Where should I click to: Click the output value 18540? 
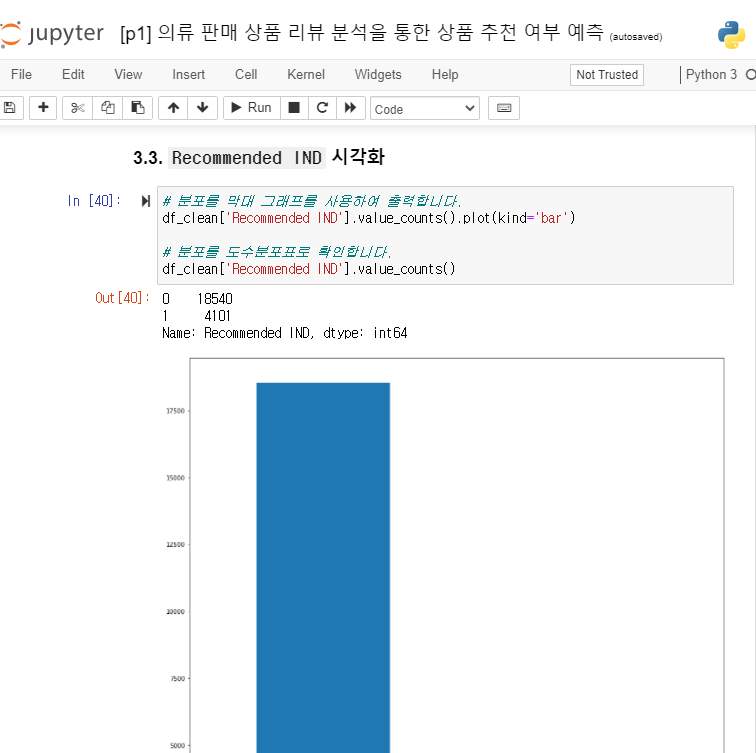tap(215, 299)
